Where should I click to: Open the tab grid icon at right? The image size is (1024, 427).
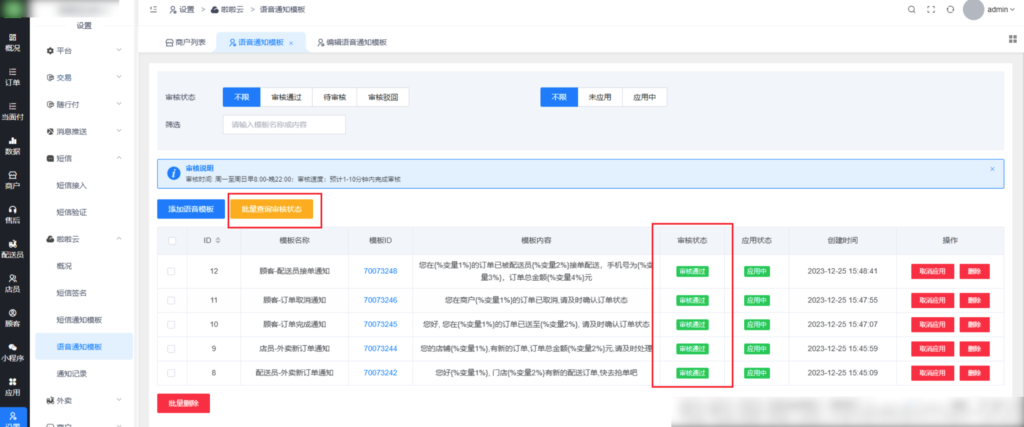(x=1013, y=39)
